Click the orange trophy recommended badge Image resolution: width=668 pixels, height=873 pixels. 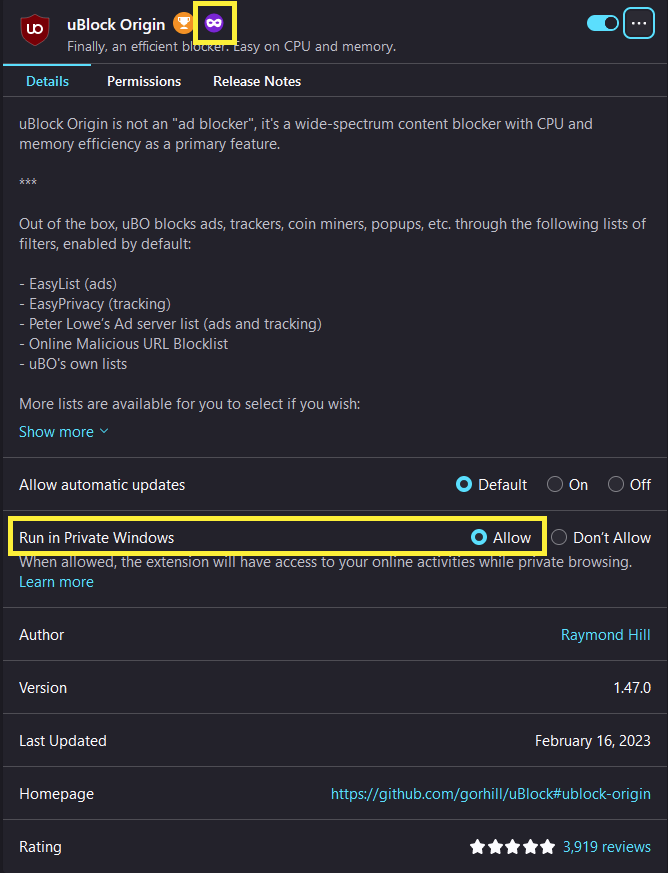(183, 23)
